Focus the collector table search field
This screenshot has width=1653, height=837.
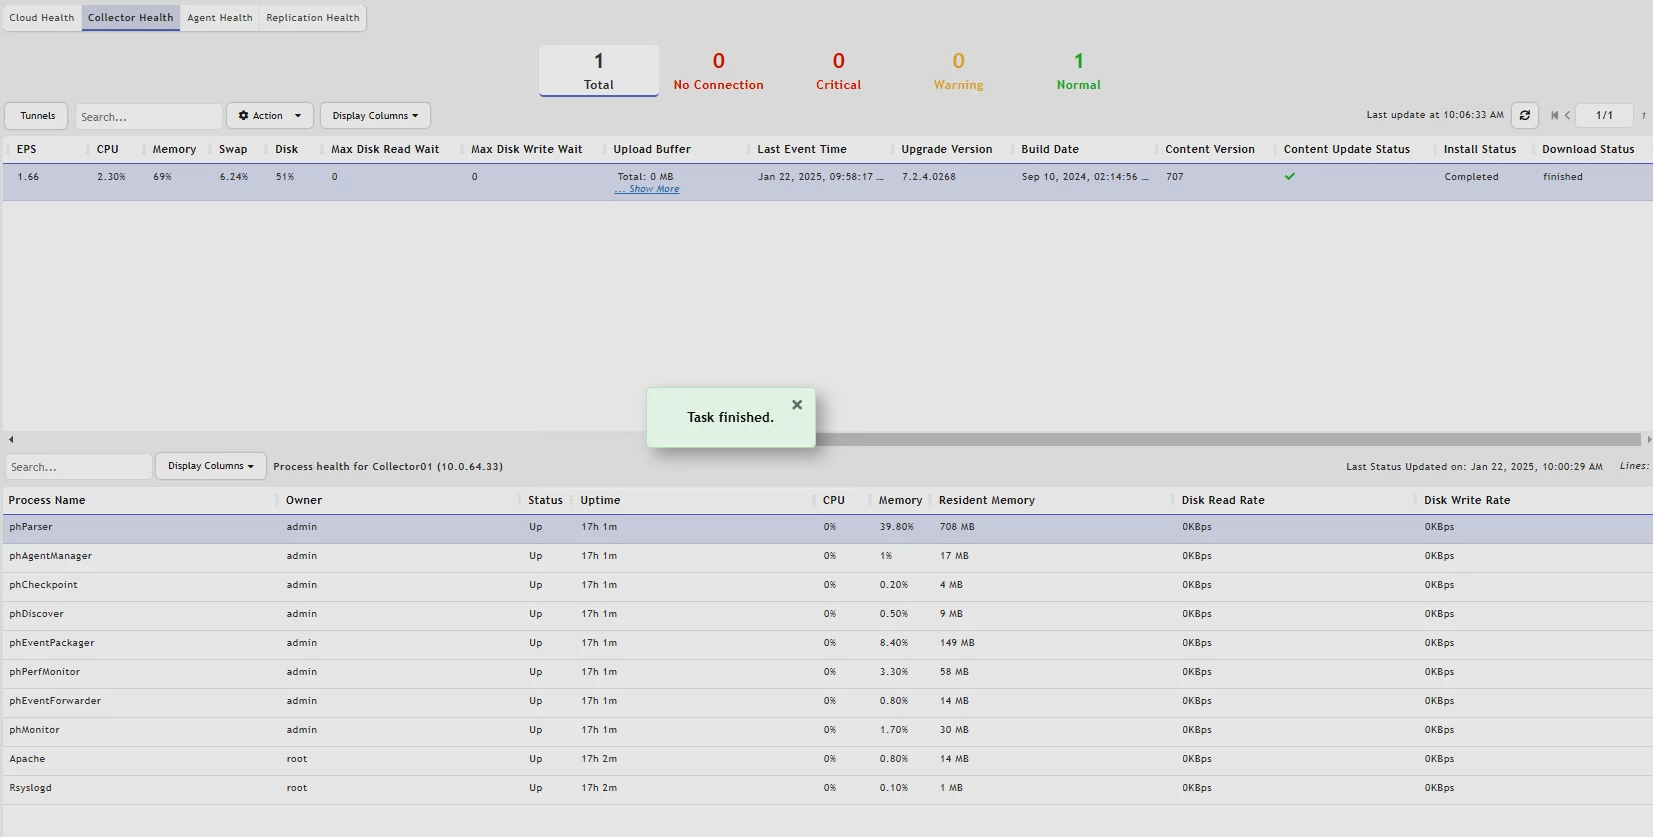[x=149, y=117]
